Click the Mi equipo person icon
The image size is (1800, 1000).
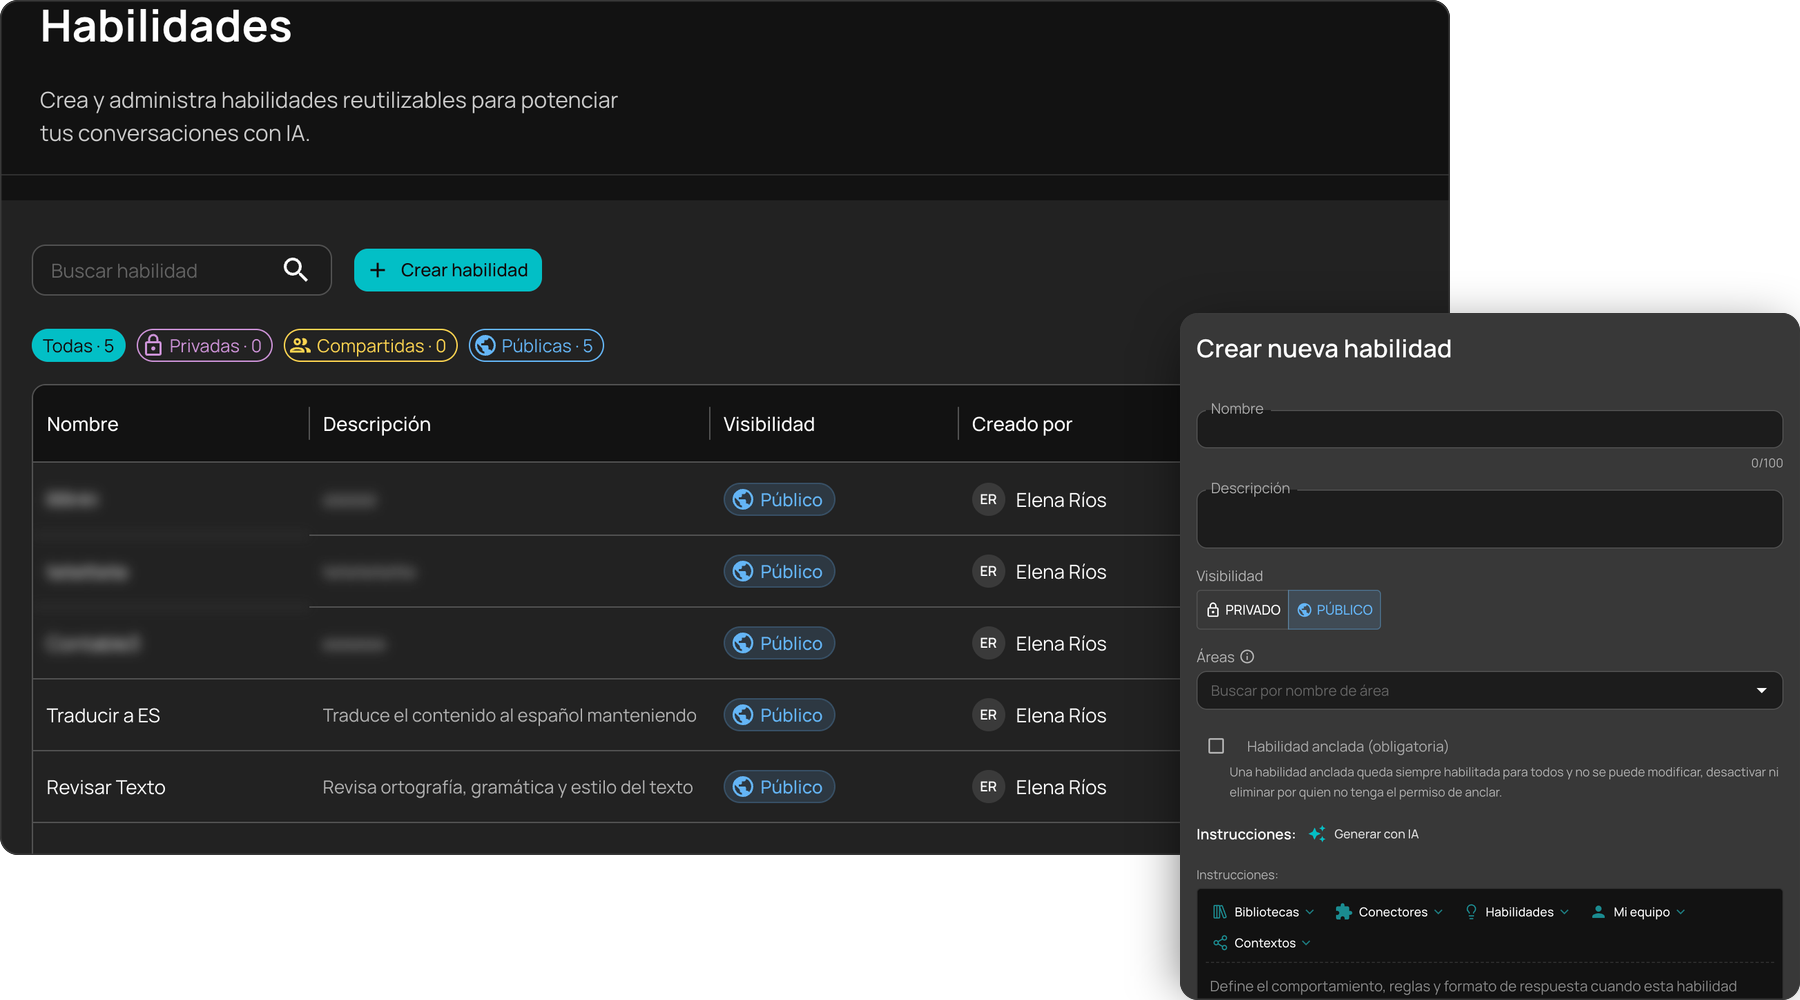click(x=1598, y=912)
